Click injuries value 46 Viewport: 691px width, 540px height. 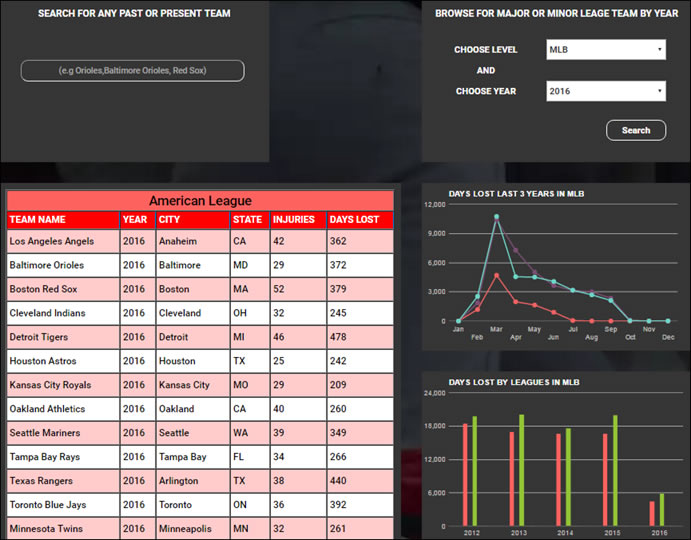pyautogui.click(x=279, y=337)
